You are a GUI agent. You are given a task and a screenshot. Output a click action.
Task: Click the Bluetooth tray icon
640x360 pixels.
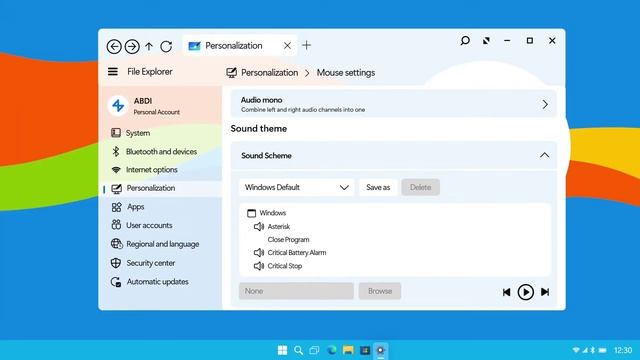[593, 350]
